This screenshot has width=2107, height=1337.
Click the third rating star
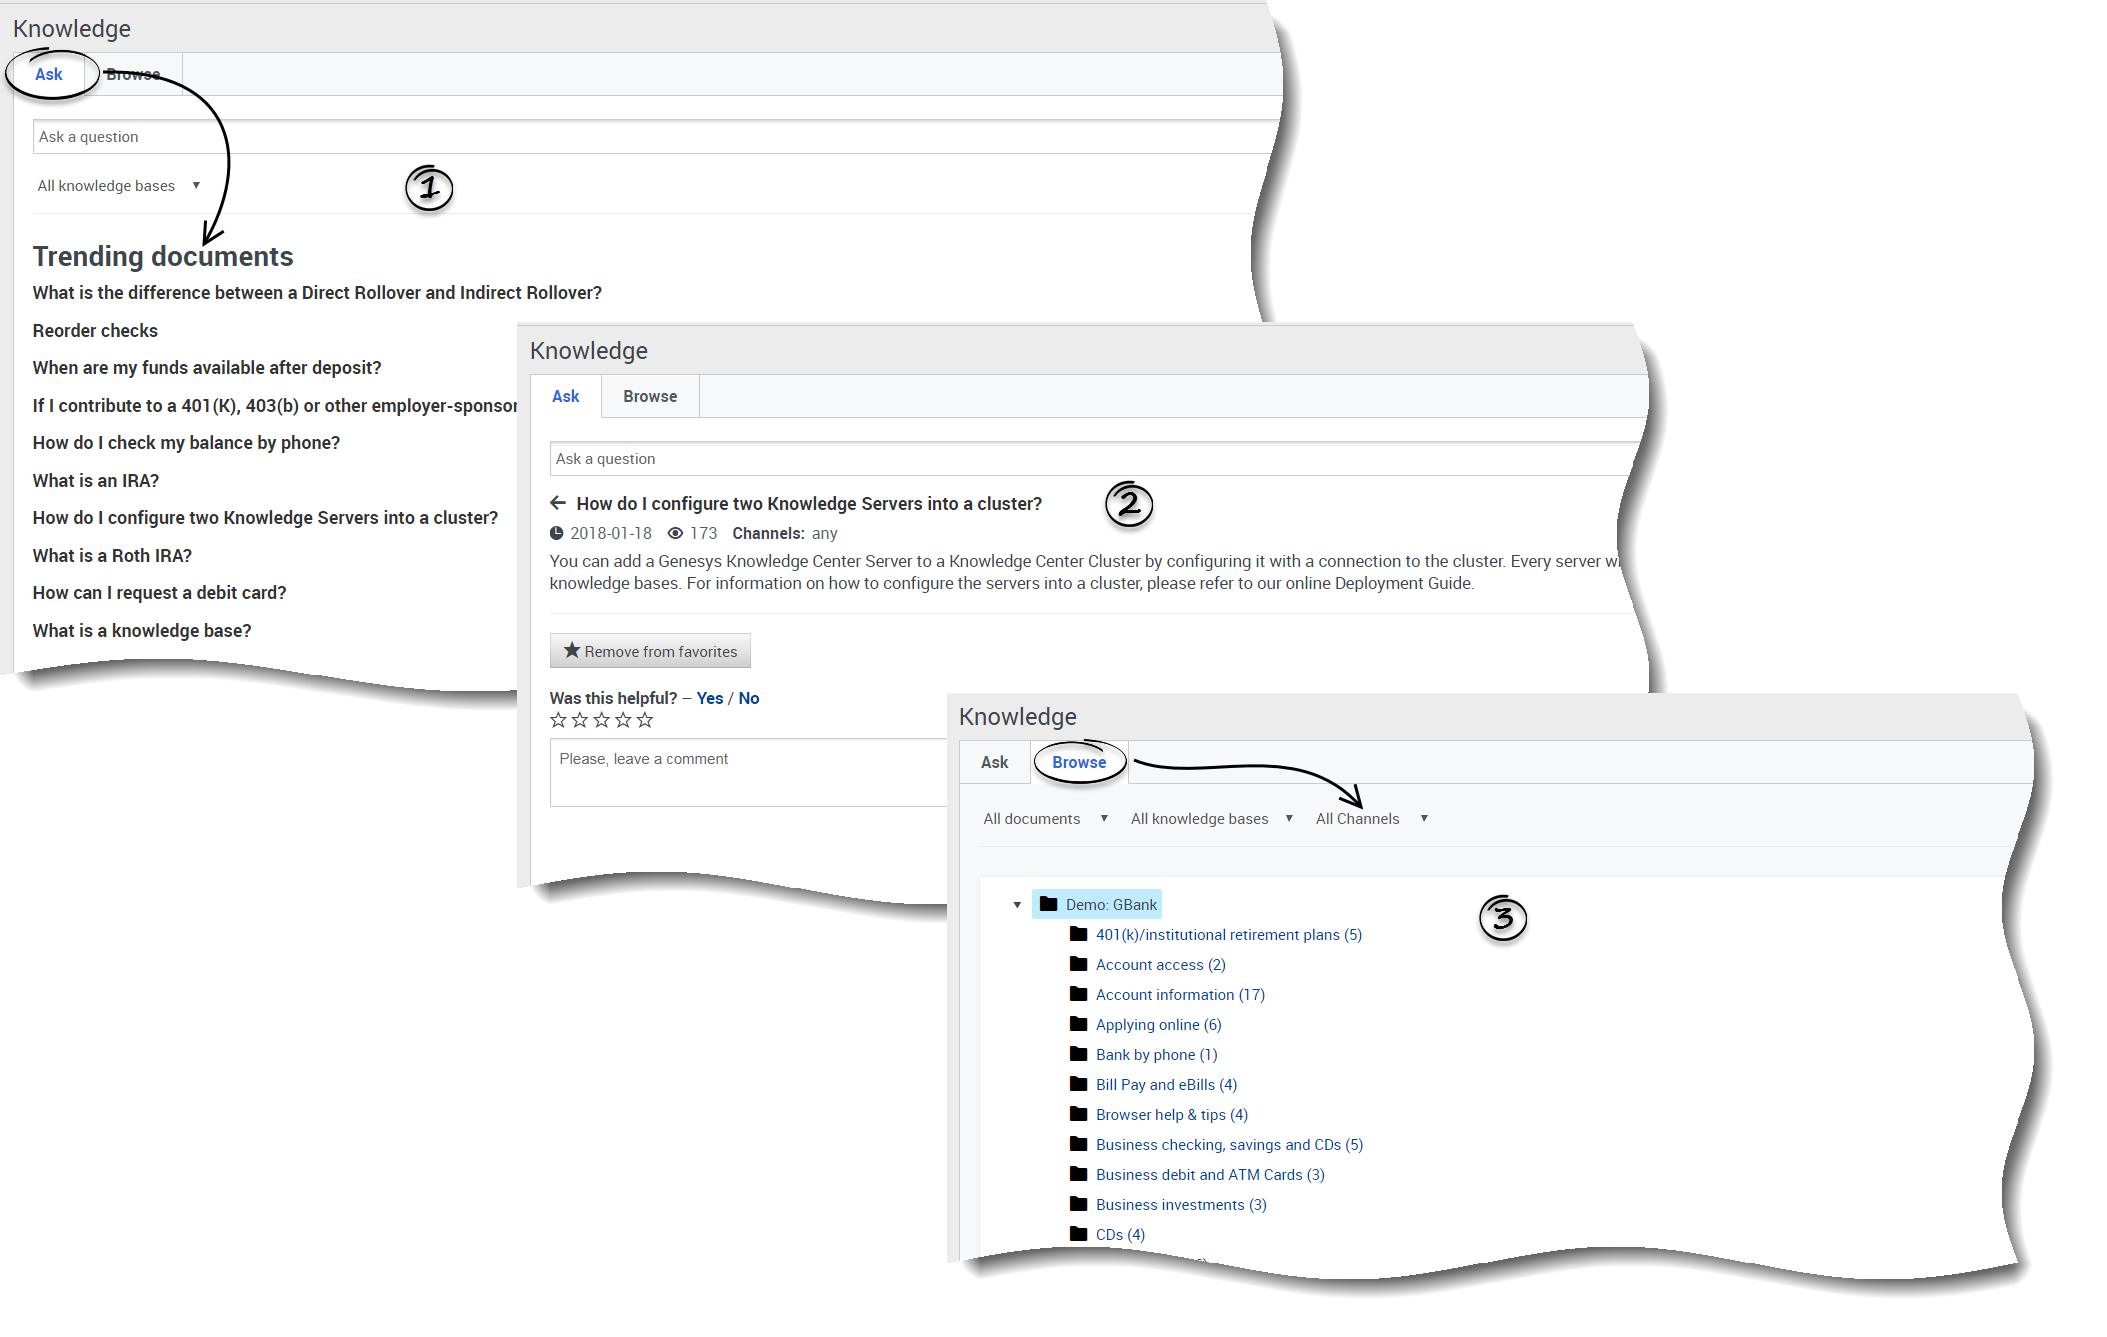tap(601, 720)
